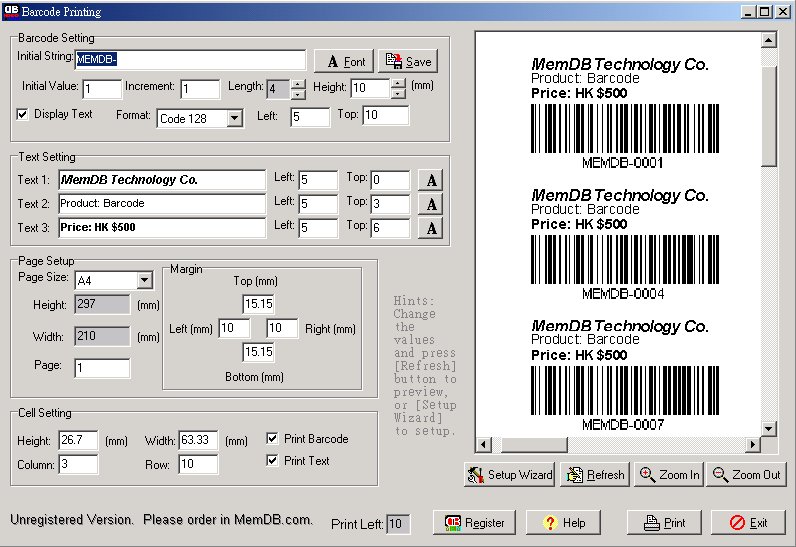Click the horizontal scrollbar thumb in preview
796x547 pixels.
pos(534,445)
